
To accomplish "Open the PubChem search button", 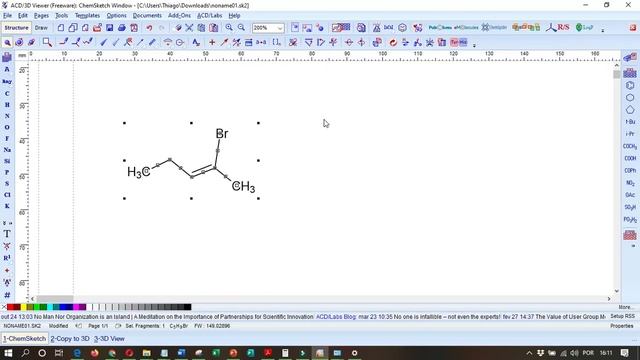I will point(440,28).
